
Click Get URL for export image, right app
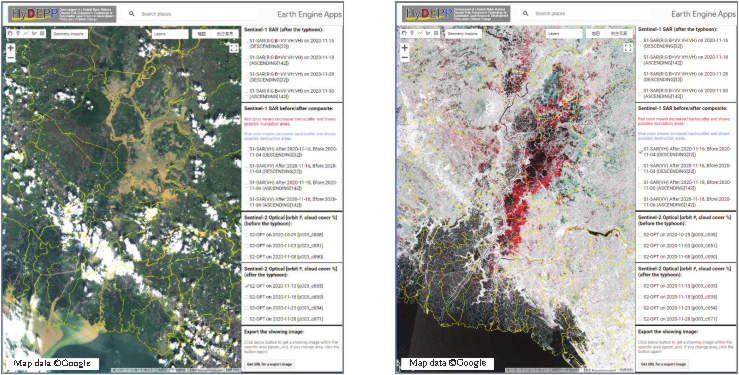663,364
